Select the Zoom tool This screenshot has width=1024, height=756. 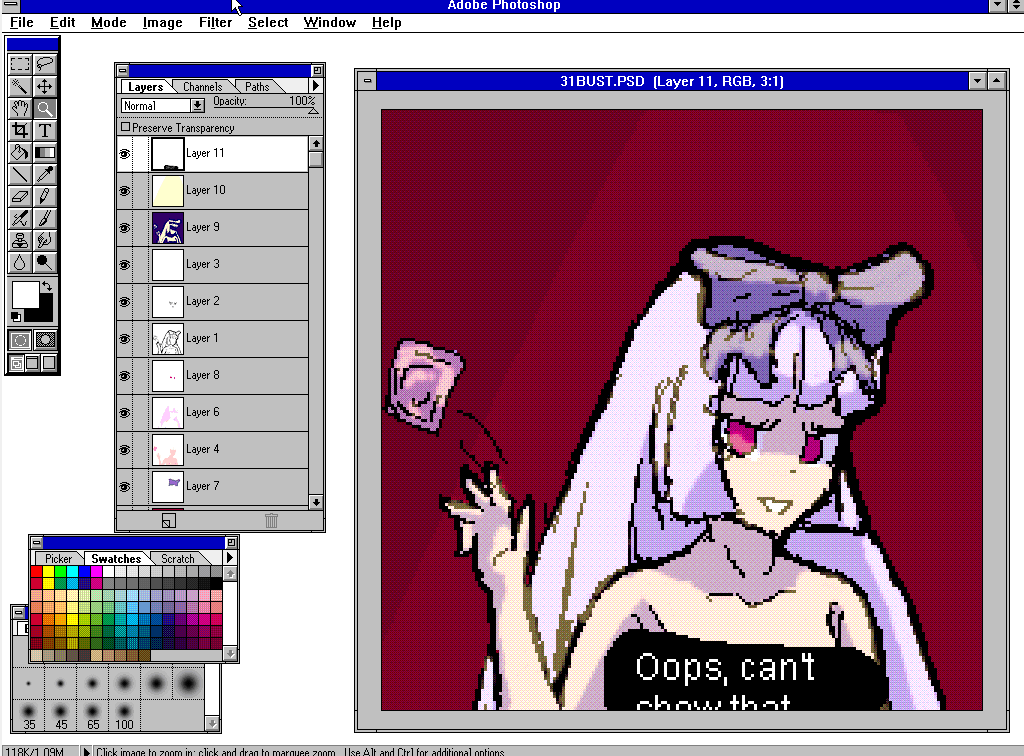click(44, 108)
